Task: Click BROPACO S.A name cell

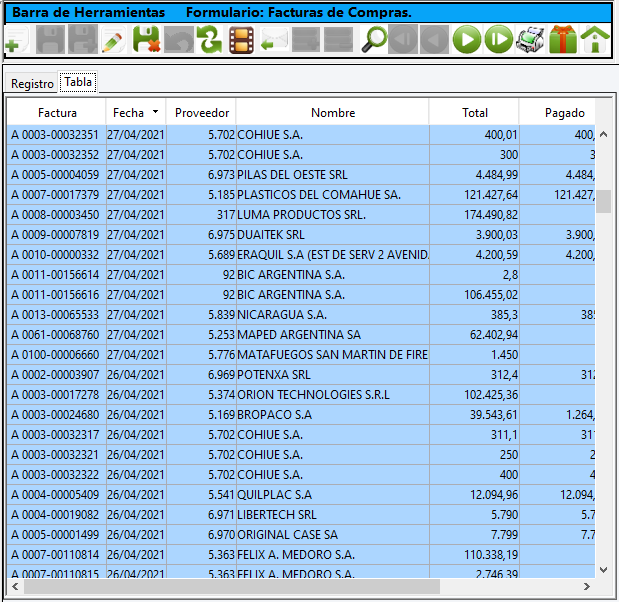Action: (x=333, y=415)
